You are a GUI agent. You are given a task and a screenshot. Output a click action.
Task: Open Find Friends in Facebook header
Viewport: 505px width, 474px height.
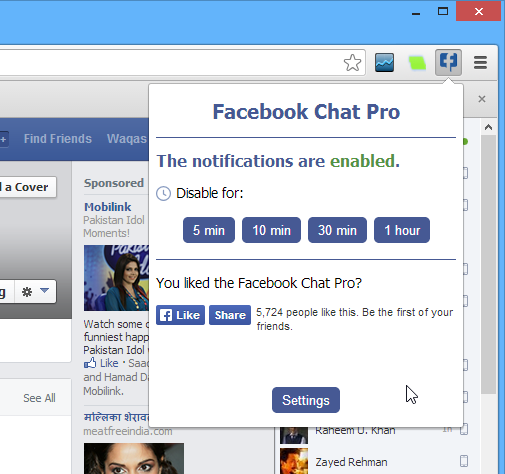coord(58,139)
